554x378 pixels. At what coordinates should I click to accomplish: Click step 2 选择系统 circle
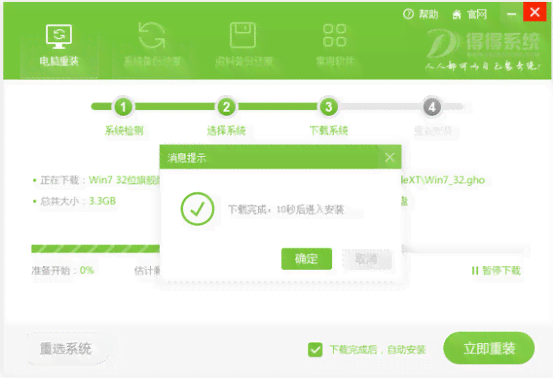point(226,107)
